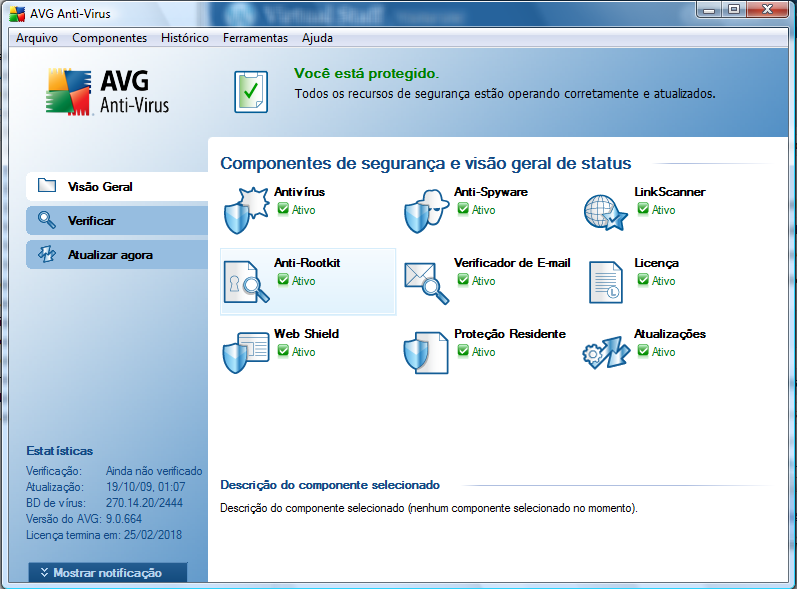Open the Histórico menu
The width and height of the screenshot is (797, 589).
(x=185, y=38)
